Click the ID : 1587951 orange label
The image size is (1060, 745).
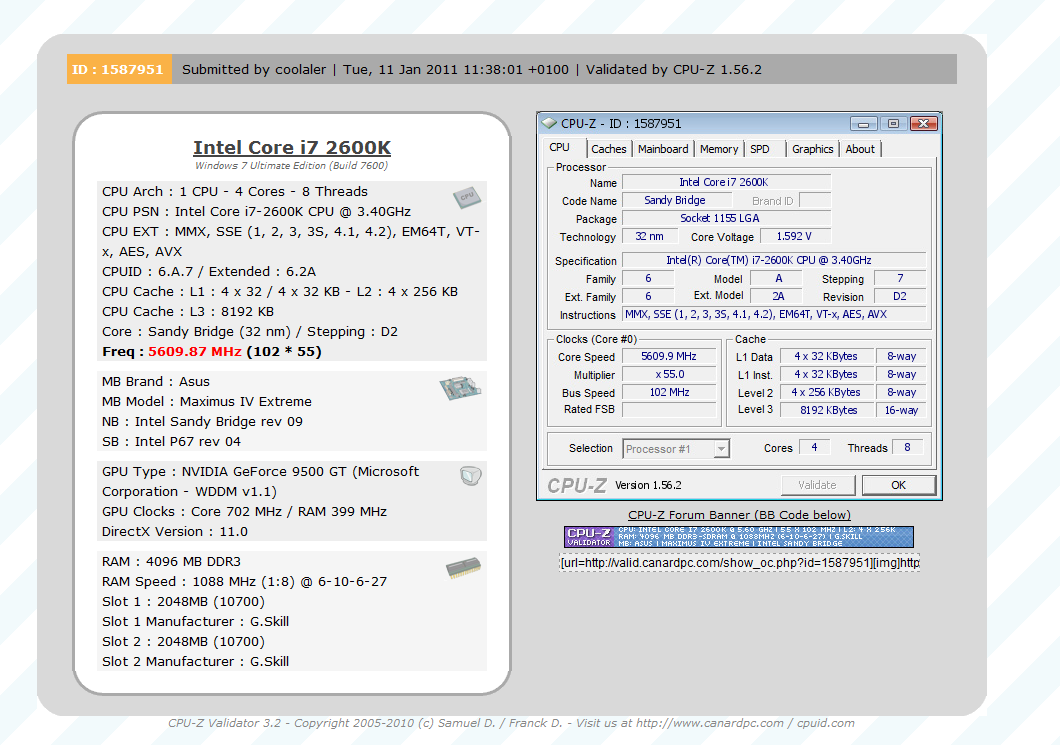pyautogui.click(x=119, y=69)
